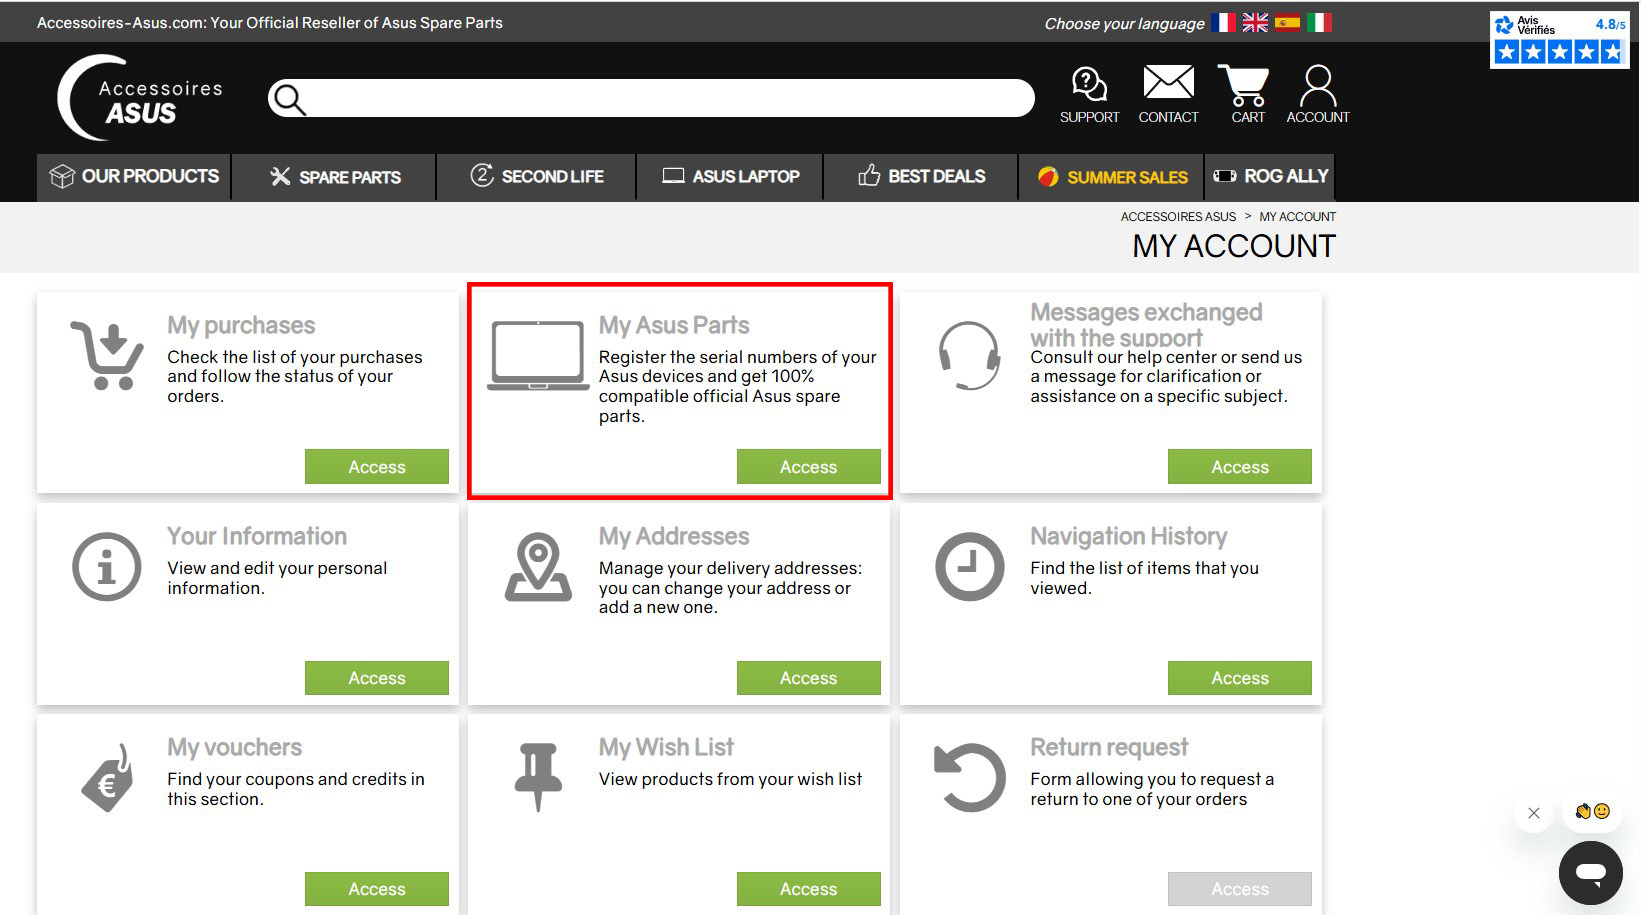Dismiss the chat greeting popup
Screen dimensions: 1641x915
[1534, 813]
